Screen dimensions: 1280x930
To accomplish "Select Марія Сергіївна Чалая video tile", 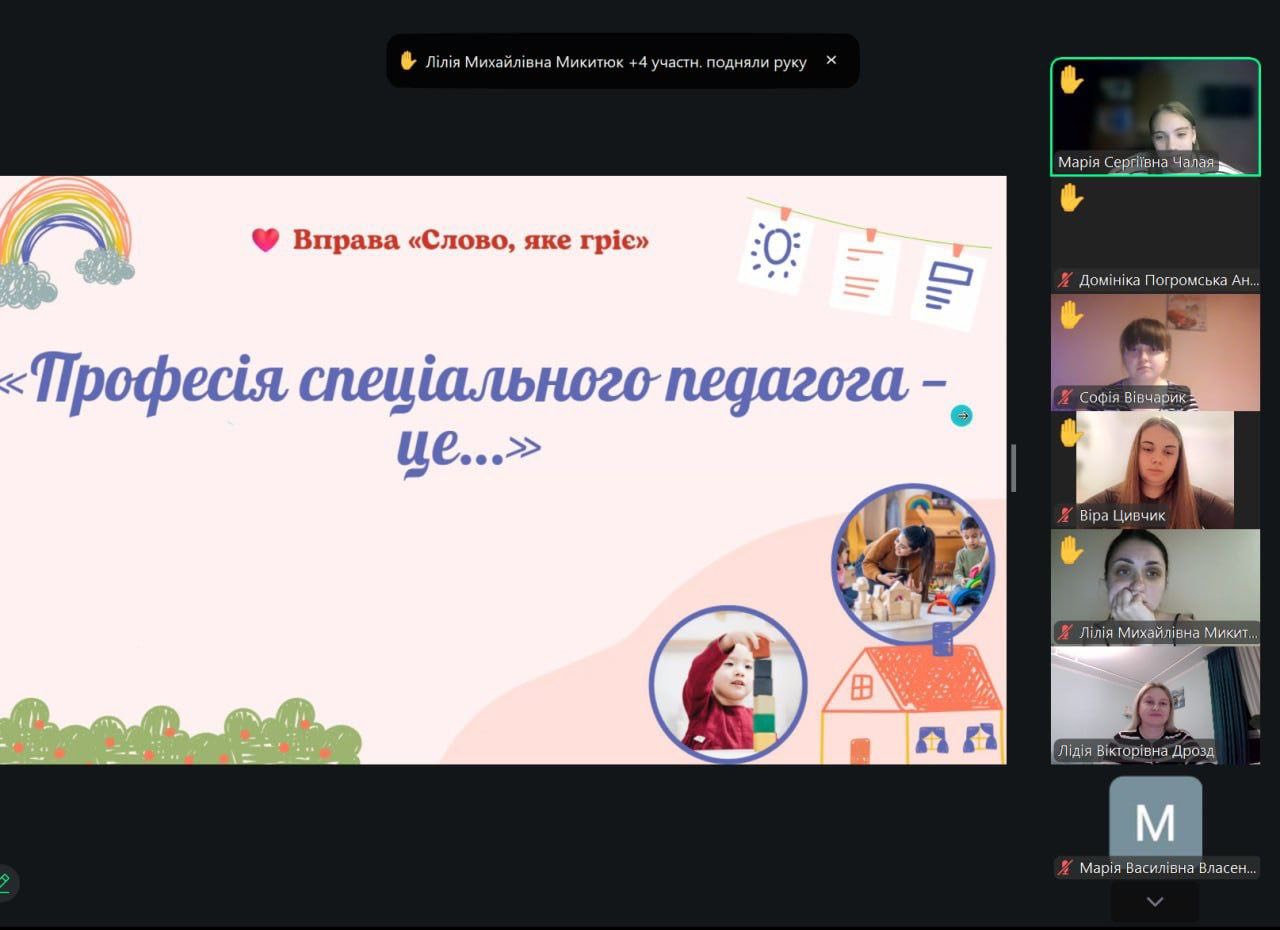I will coord(1155,117).
